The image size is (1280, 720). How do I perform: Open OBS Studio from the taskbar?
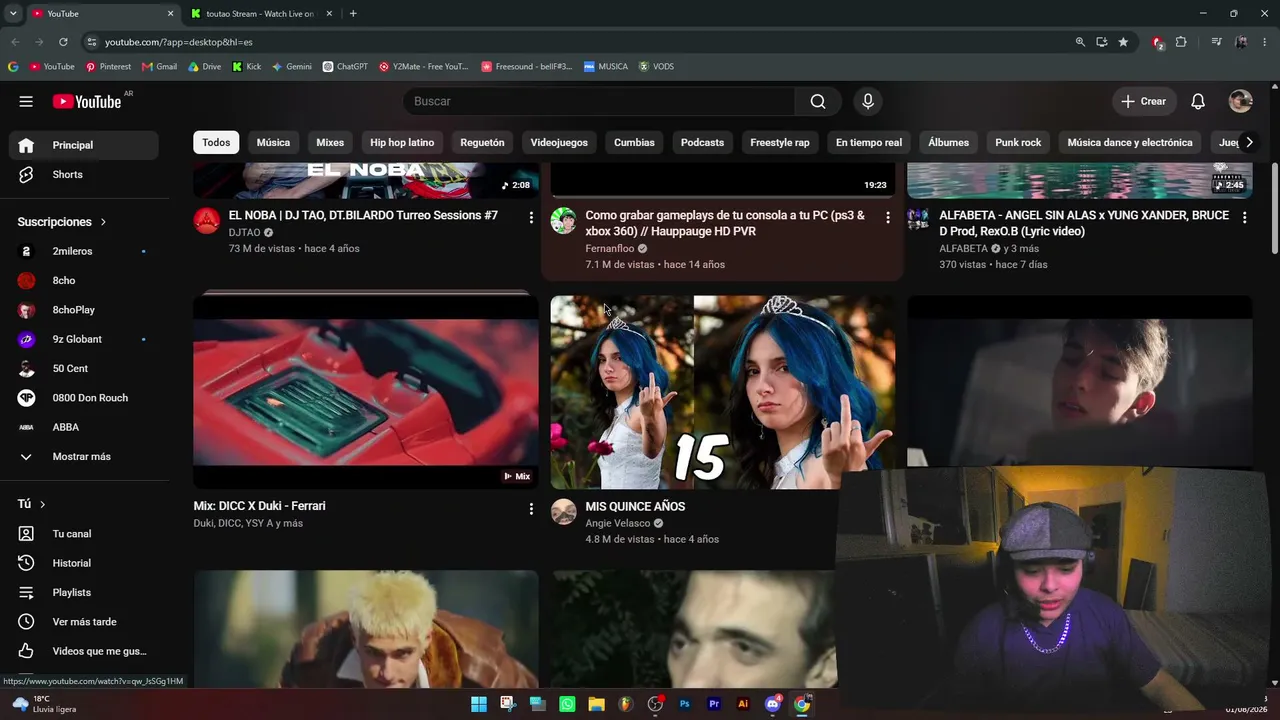655,704
